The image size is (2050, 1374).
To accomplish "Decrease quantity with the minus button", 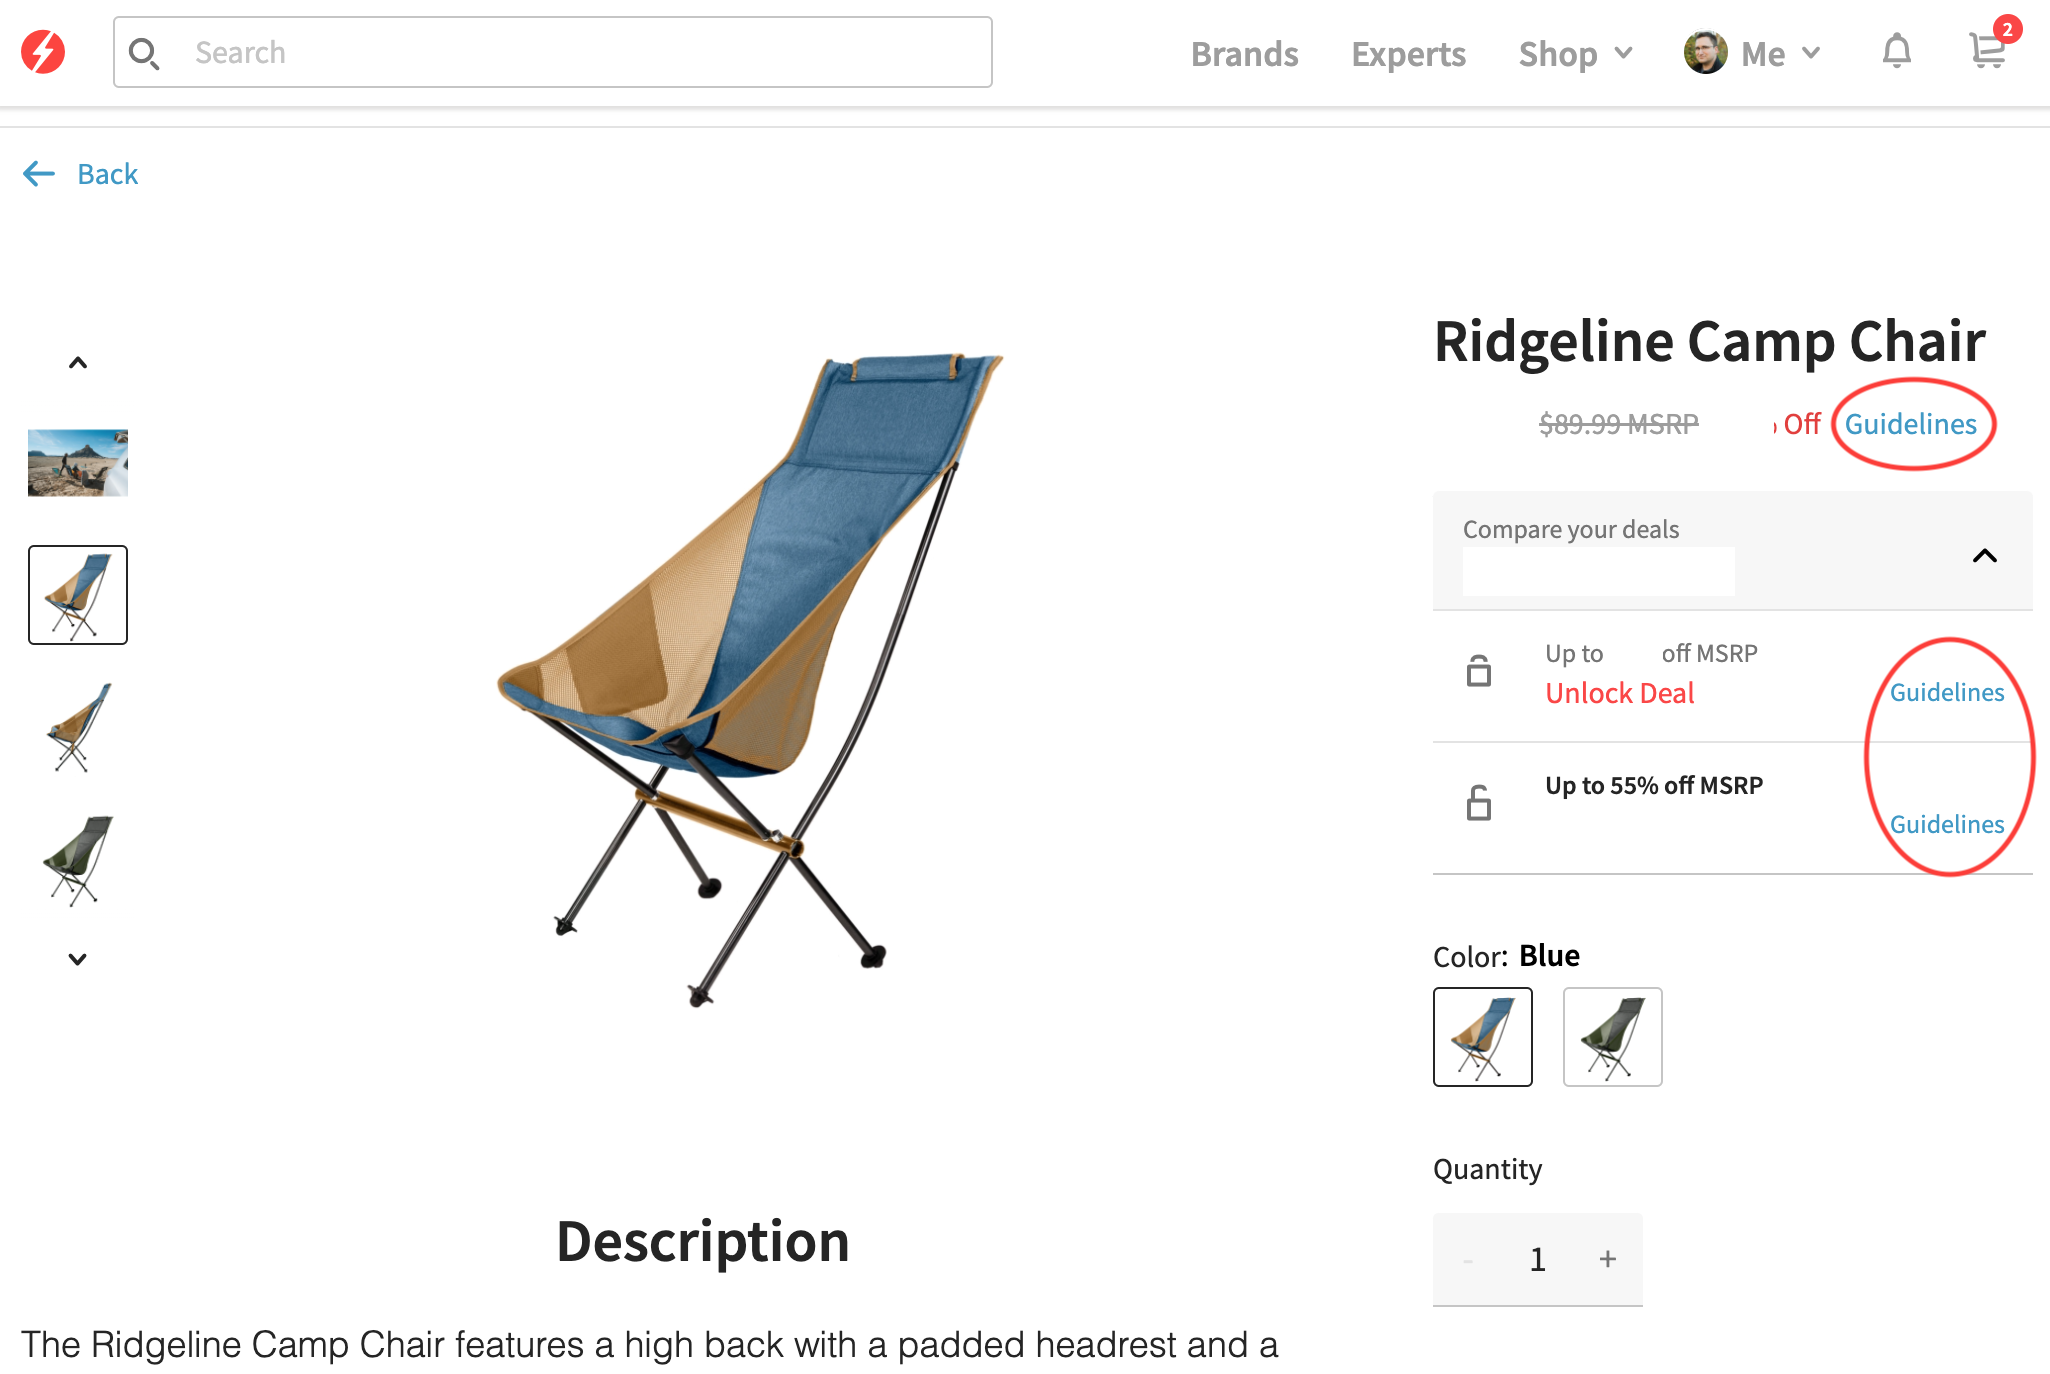I will 1468,1260.
